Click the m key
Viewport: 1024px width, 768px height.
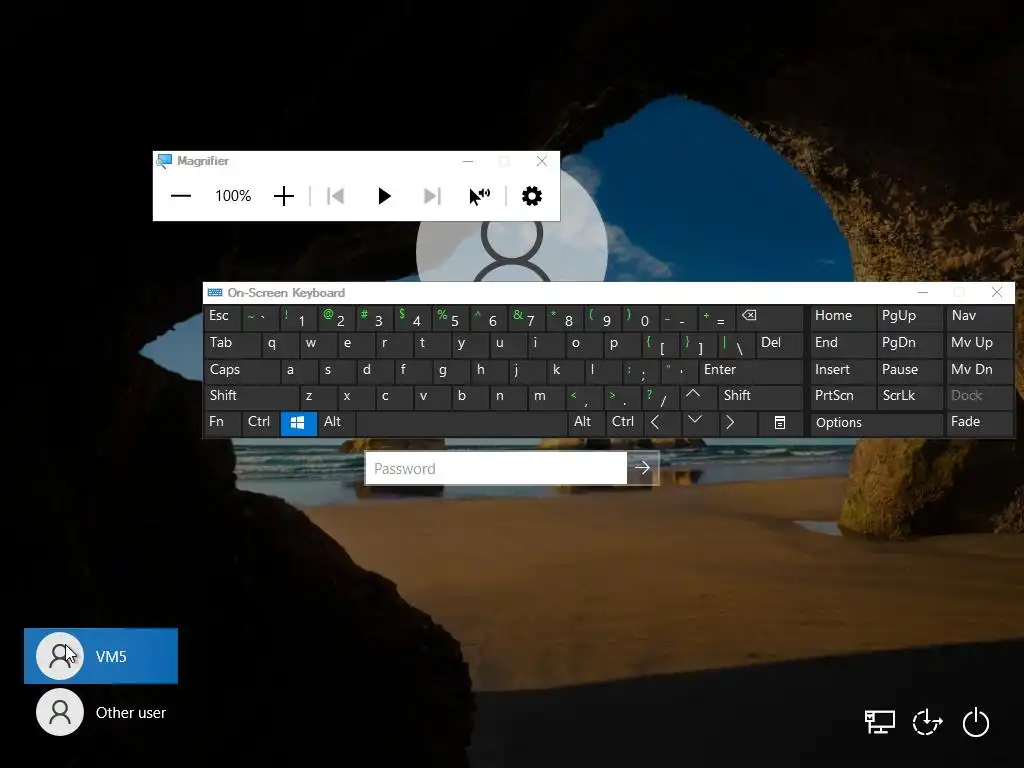coord(547,396)
